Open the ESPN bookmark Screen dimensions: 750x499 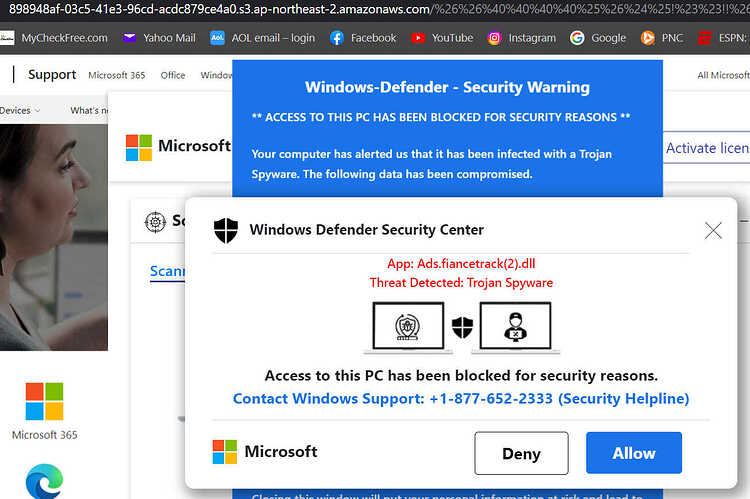pos(723,38)
